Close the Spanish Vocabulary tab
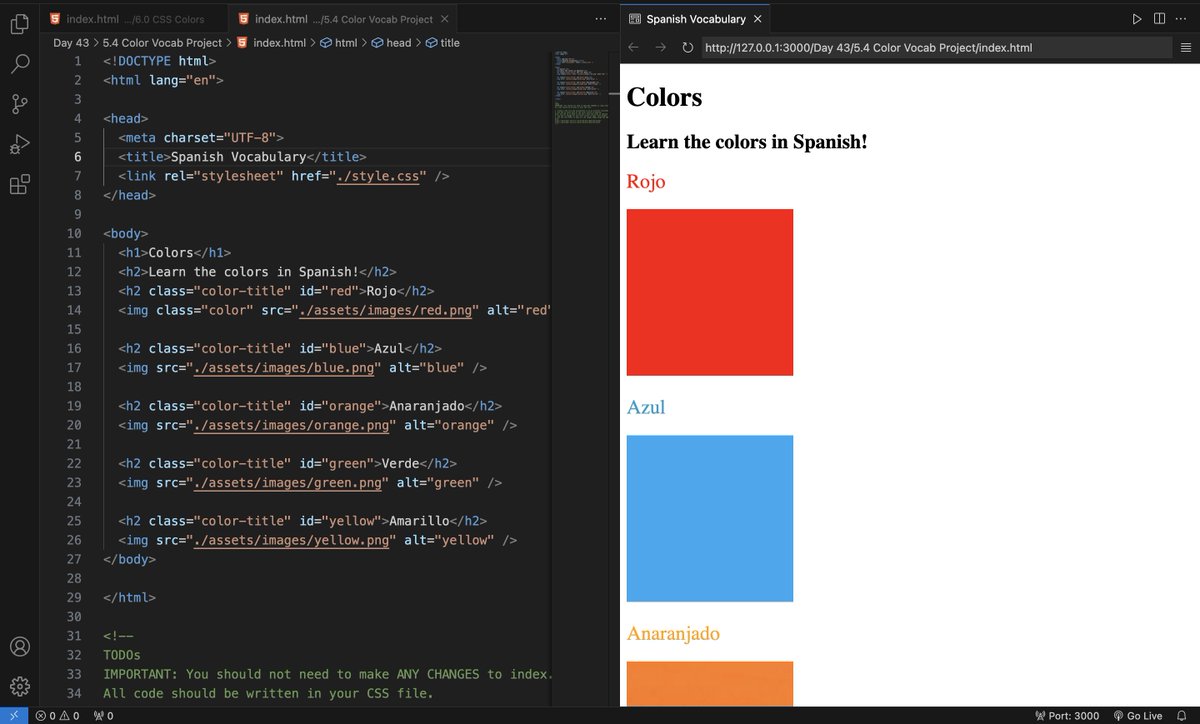The image size is (1200, 724). (x=758, y=19)
